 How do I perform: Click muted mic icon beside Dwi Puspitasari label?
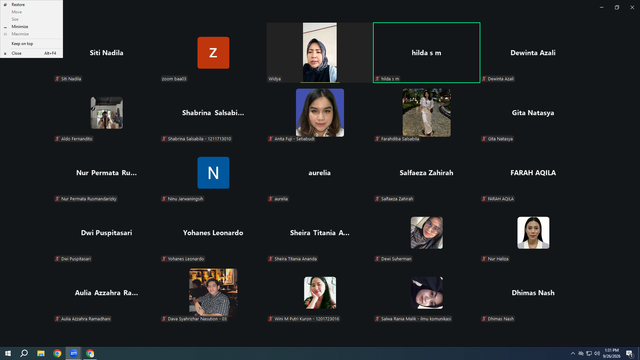57,259
